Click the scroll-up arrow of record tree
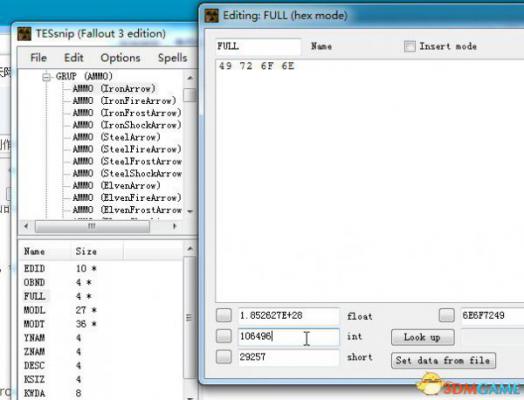The image size is (524, 400). (x=190, y=78)
